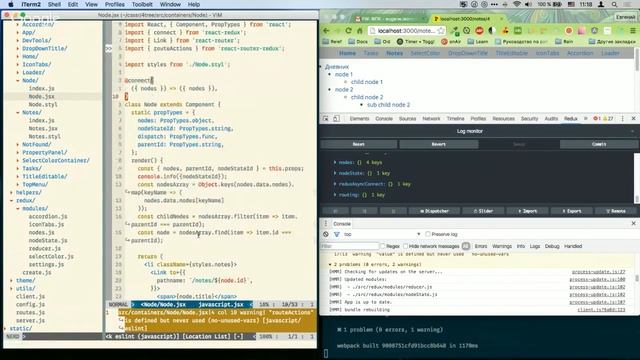This screenshot has width=640, height=360.
Task: Expand the helpers/ folder
Action: pos(11,192)
